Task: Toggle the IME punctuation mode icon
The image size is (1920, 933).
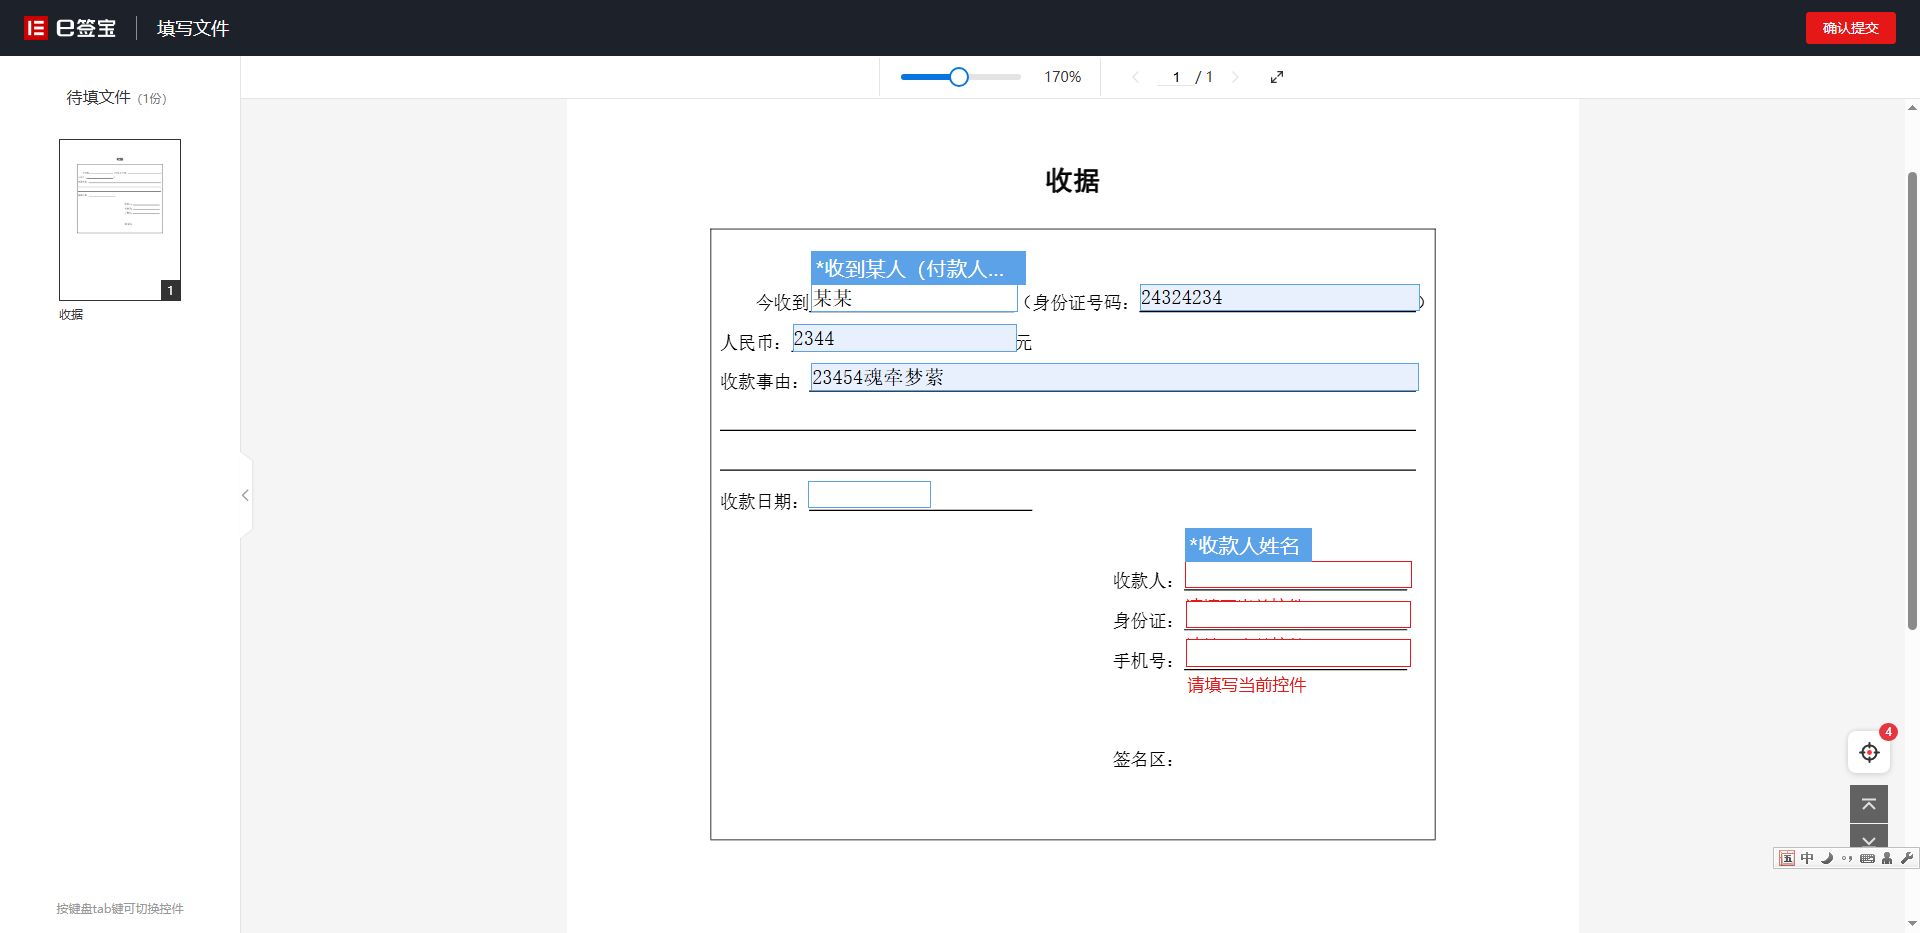Action: (x=1847, y=858)
